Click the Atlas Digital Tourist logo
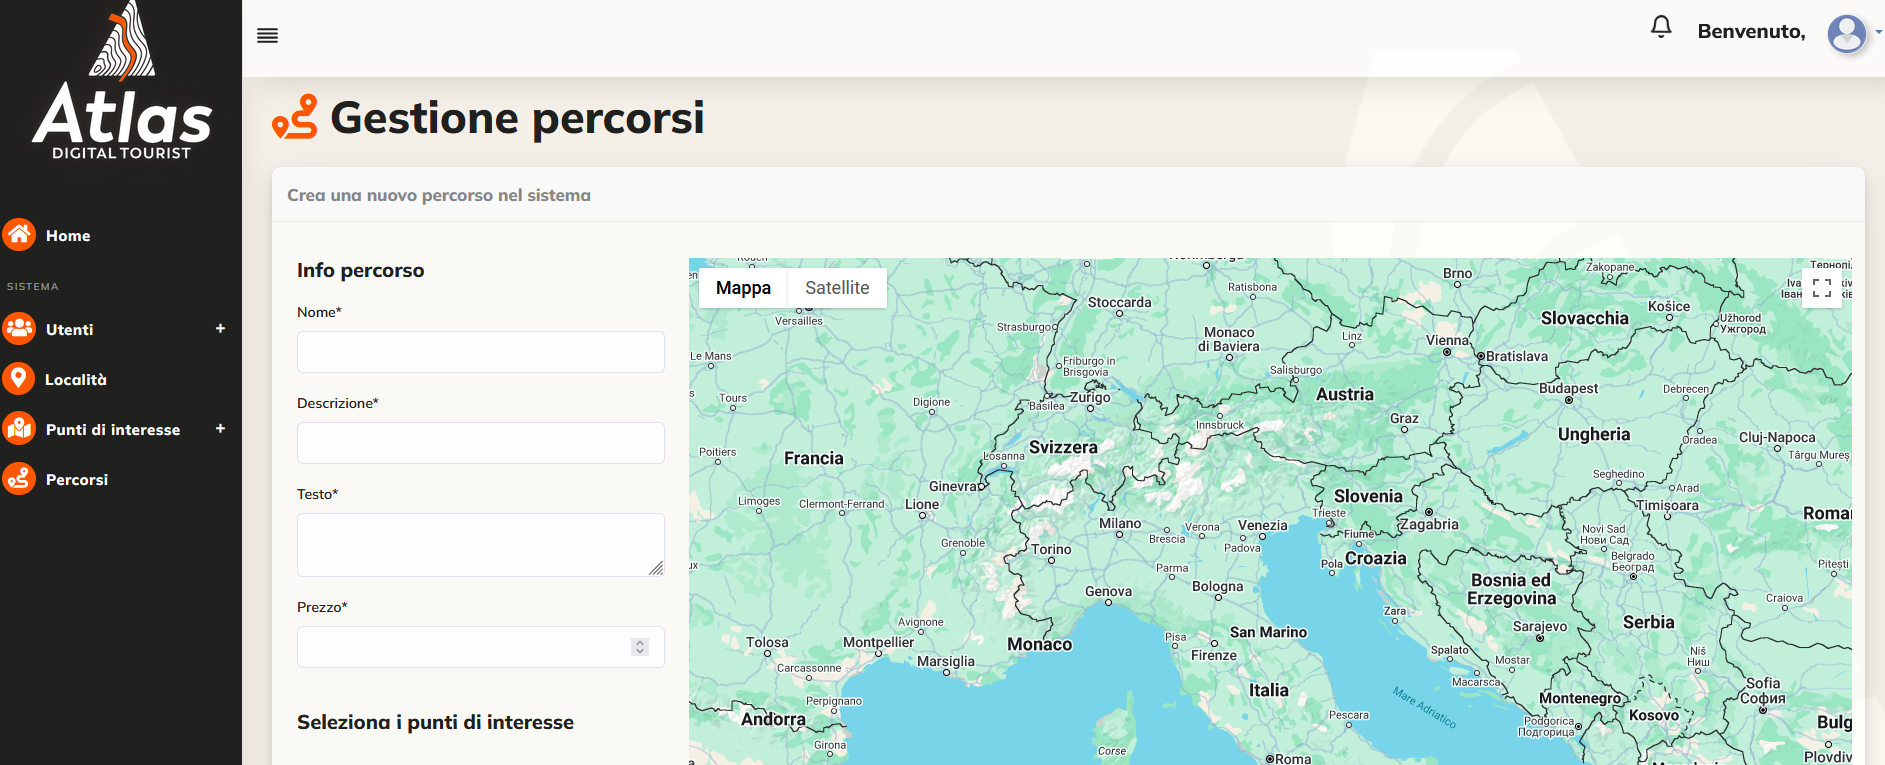 pyautogui.click(x=122, y=82)
